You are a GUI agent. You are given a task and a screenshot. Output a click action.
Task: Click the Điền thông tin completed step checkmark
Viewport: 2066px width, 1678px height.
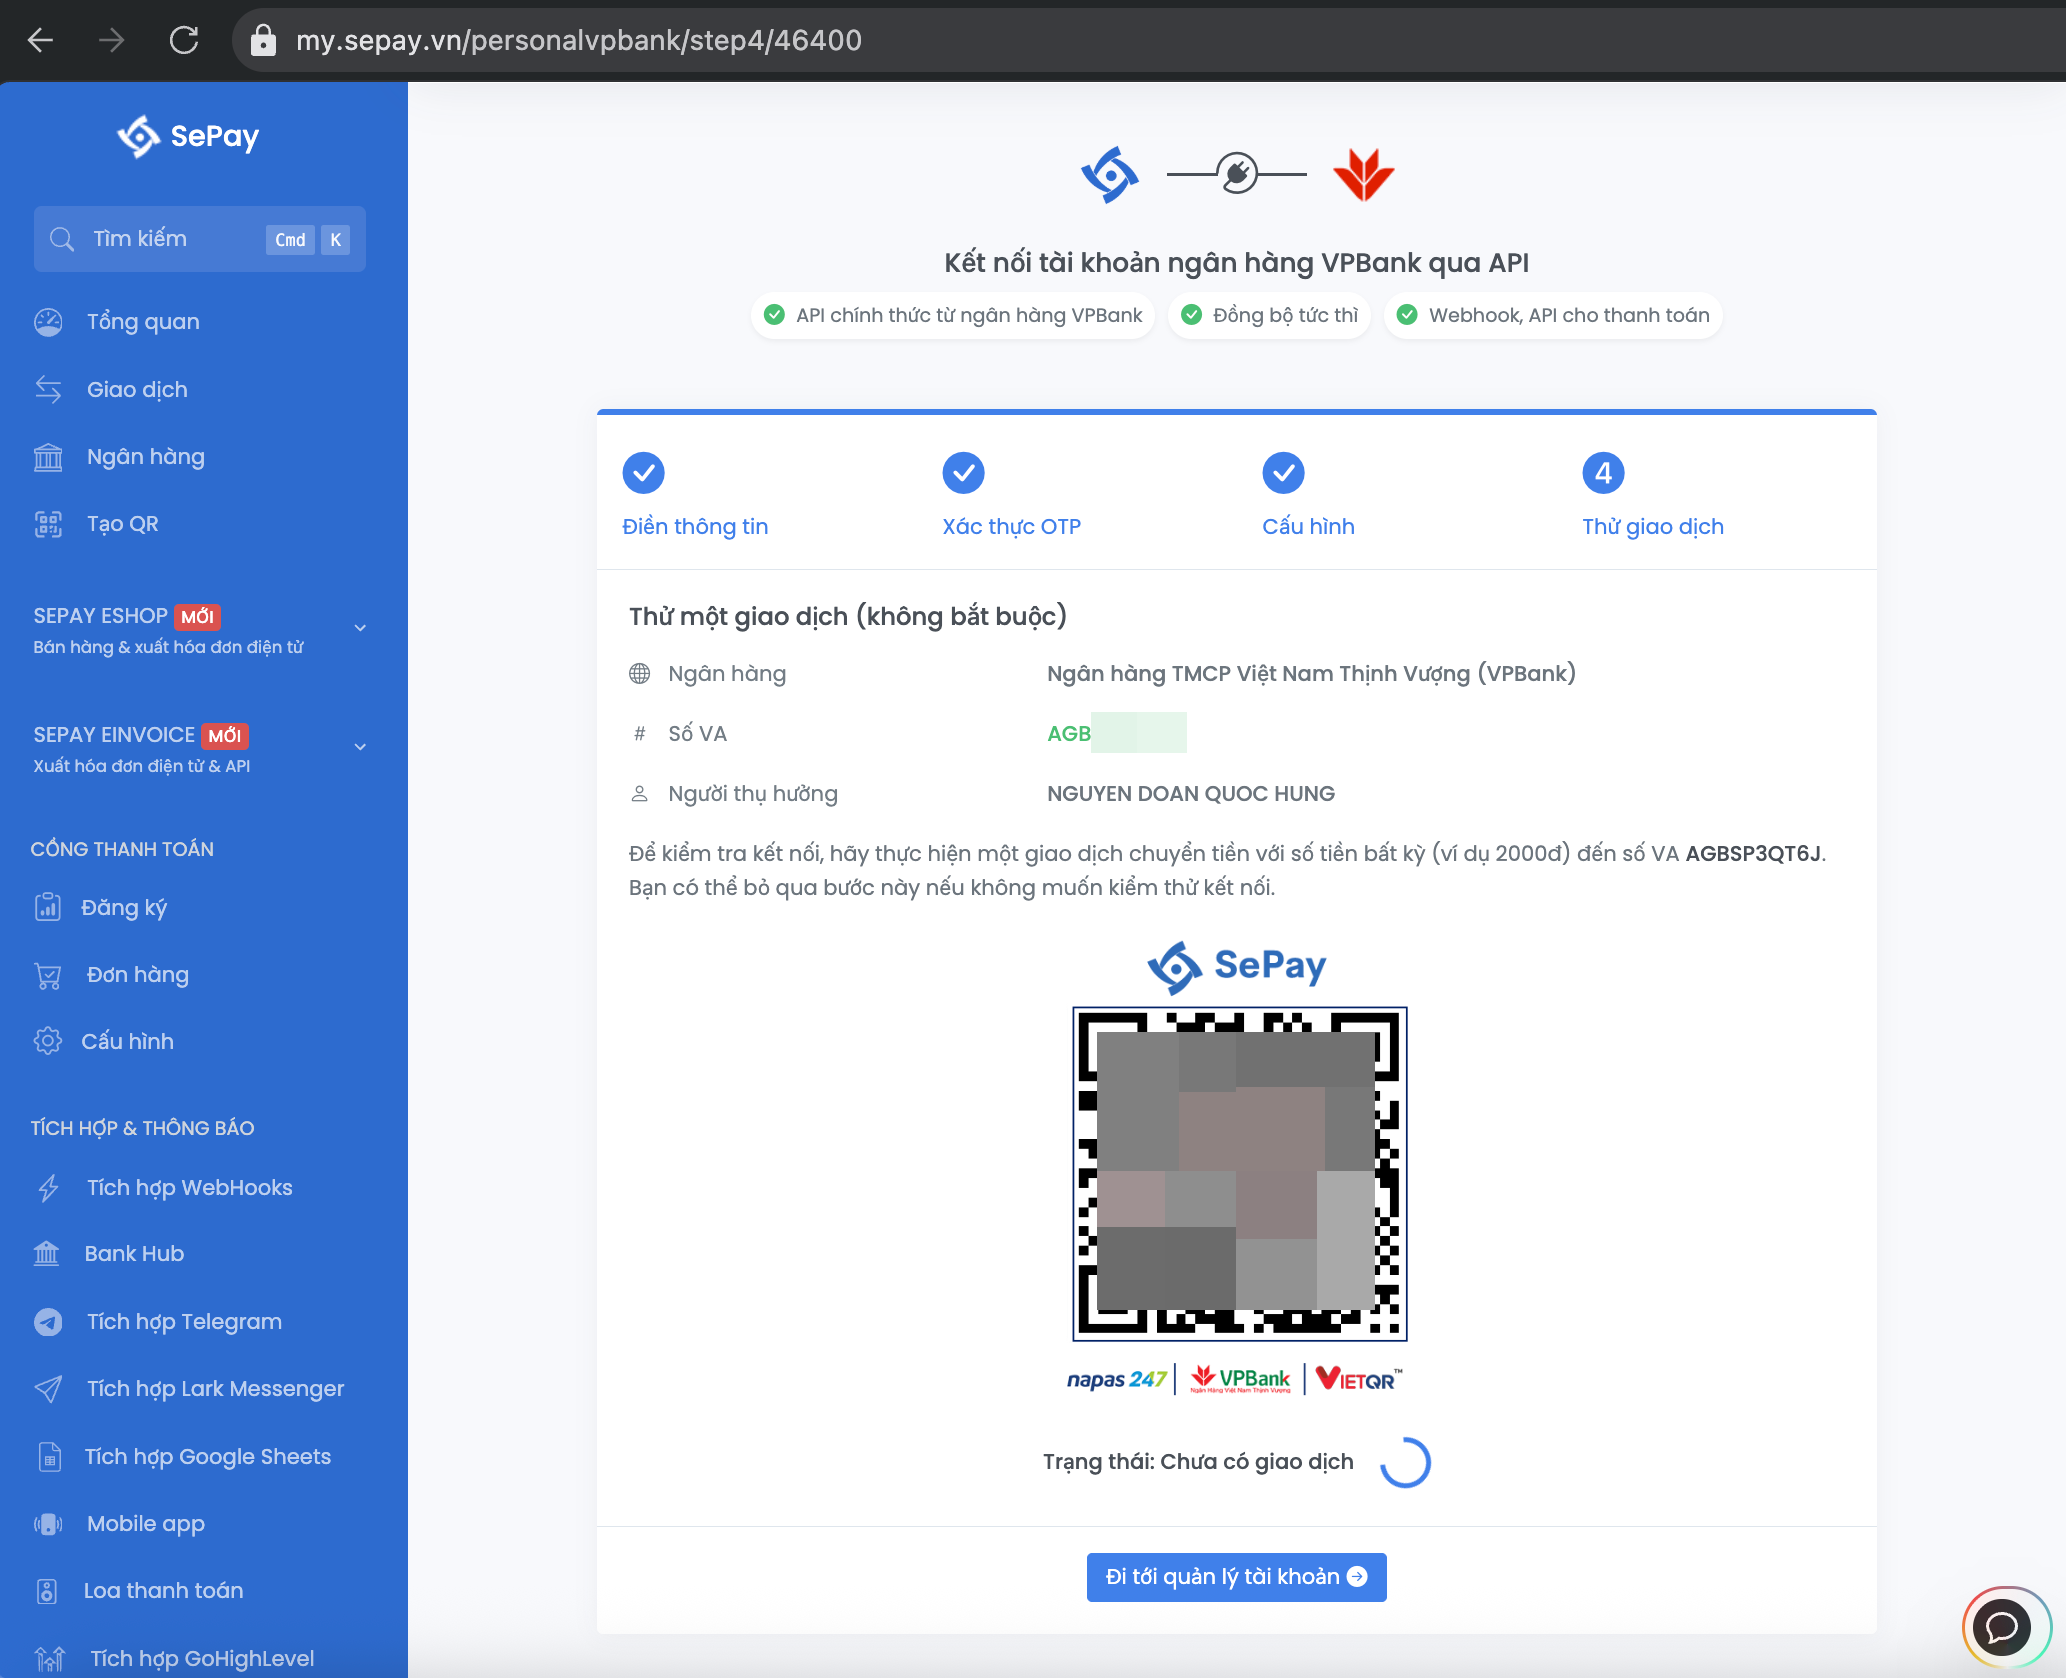tap(643, 473)
